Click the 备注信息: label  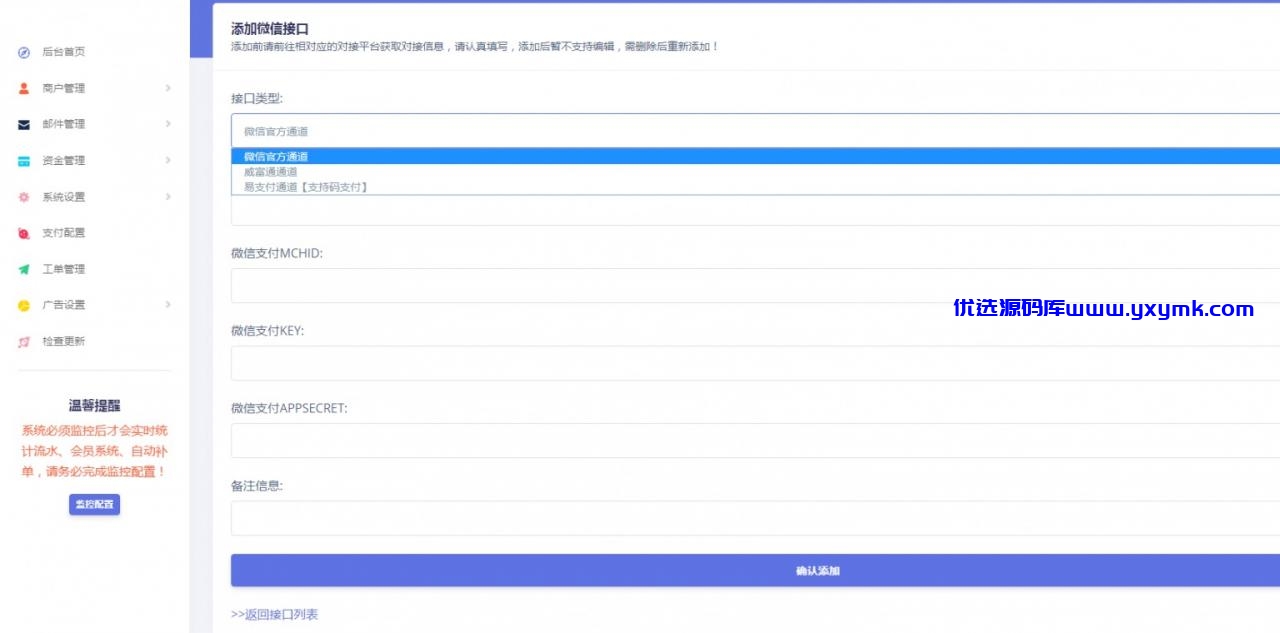coord(257,486)
